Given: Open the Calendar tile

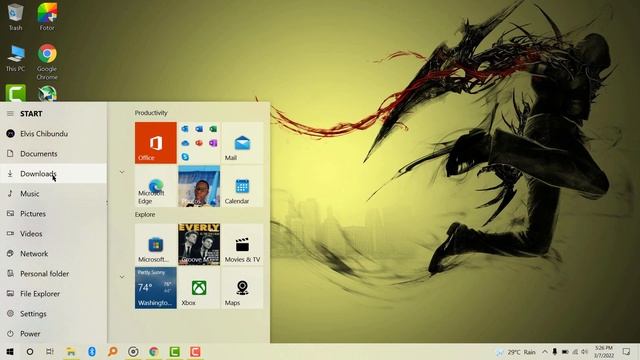Looking at the screenshot, I should pyautogui.click(x=242, y=186).
